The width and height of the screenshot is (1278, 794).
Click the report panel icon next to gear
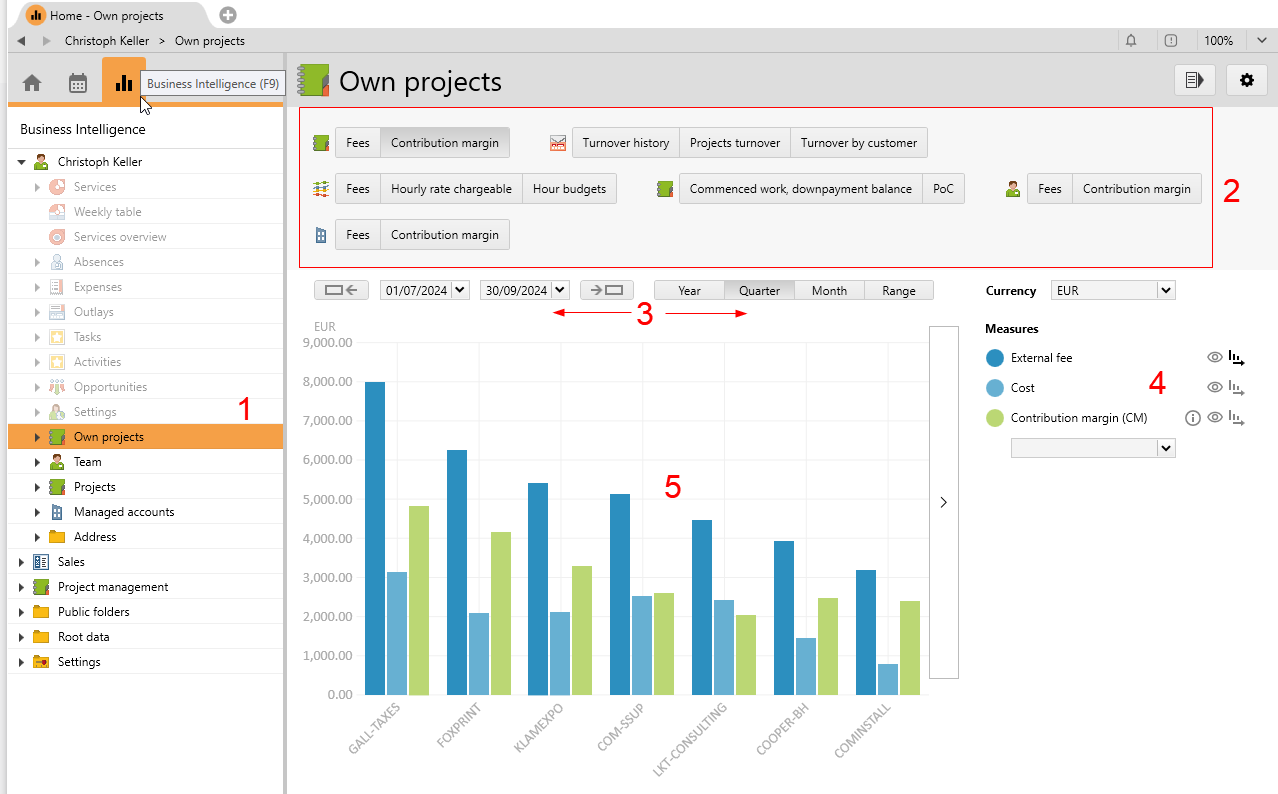1194,80
